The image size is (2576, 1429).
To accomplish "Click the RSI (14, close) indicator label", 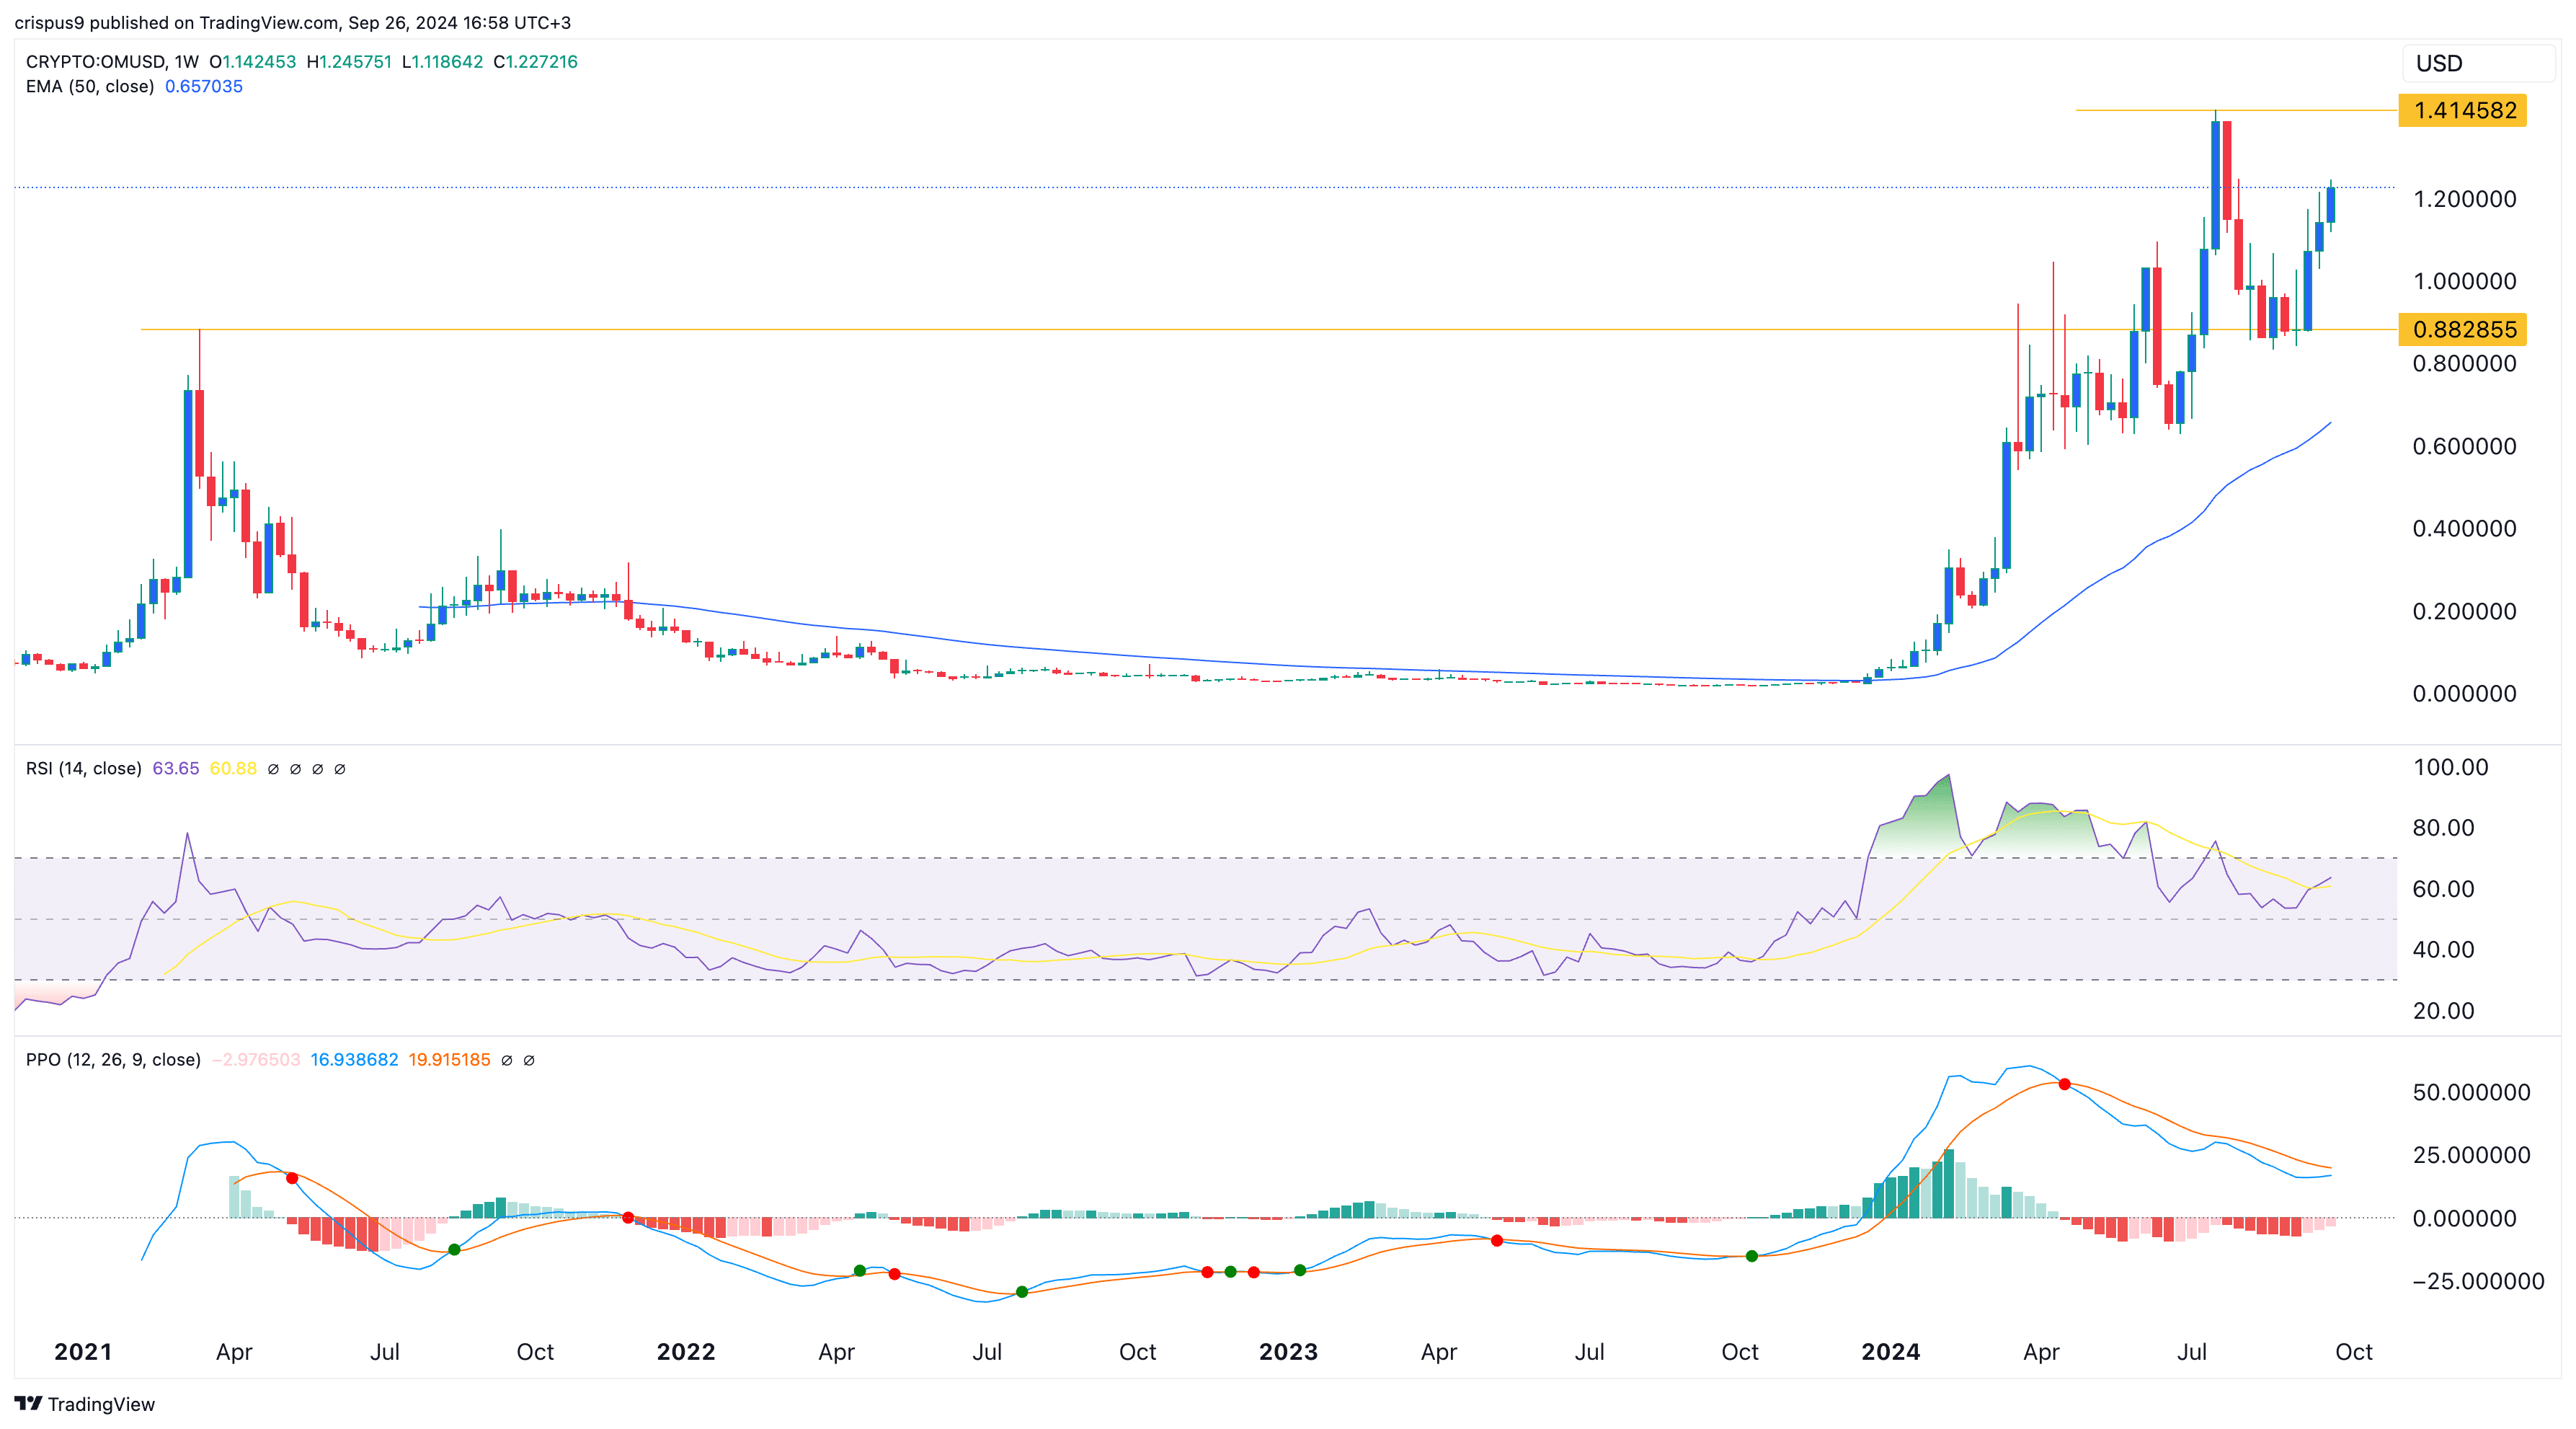I will 84,768.
